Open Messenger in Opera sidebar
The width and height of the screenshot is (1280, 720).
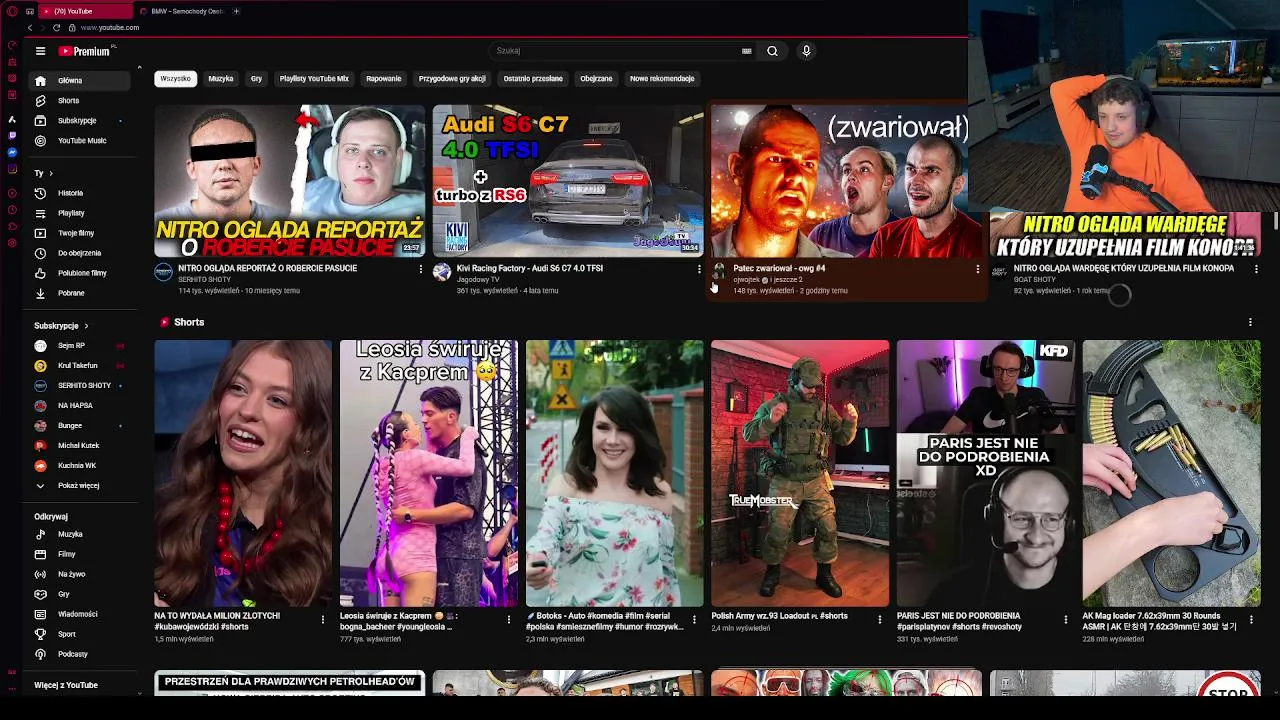point(12,152)
